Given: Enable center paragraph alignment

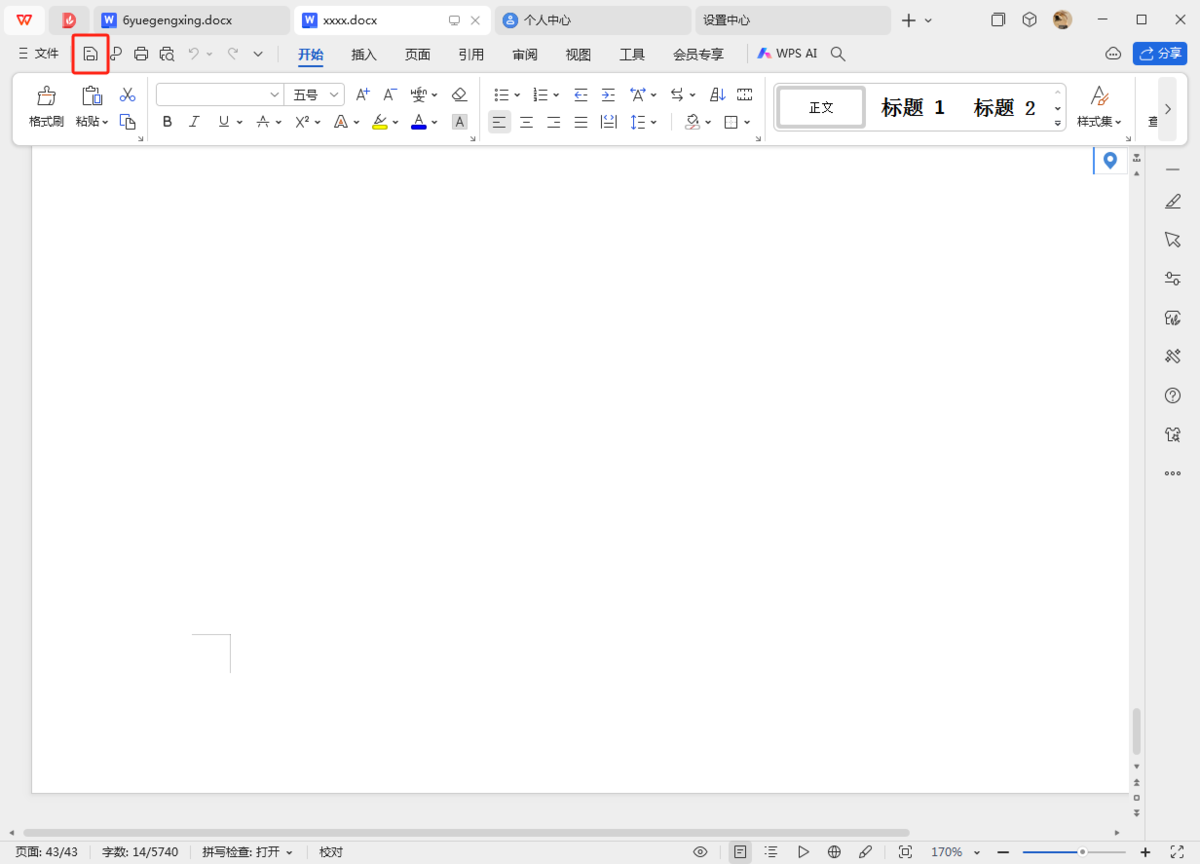Looking at the screenshot, I should click(526, 122).
